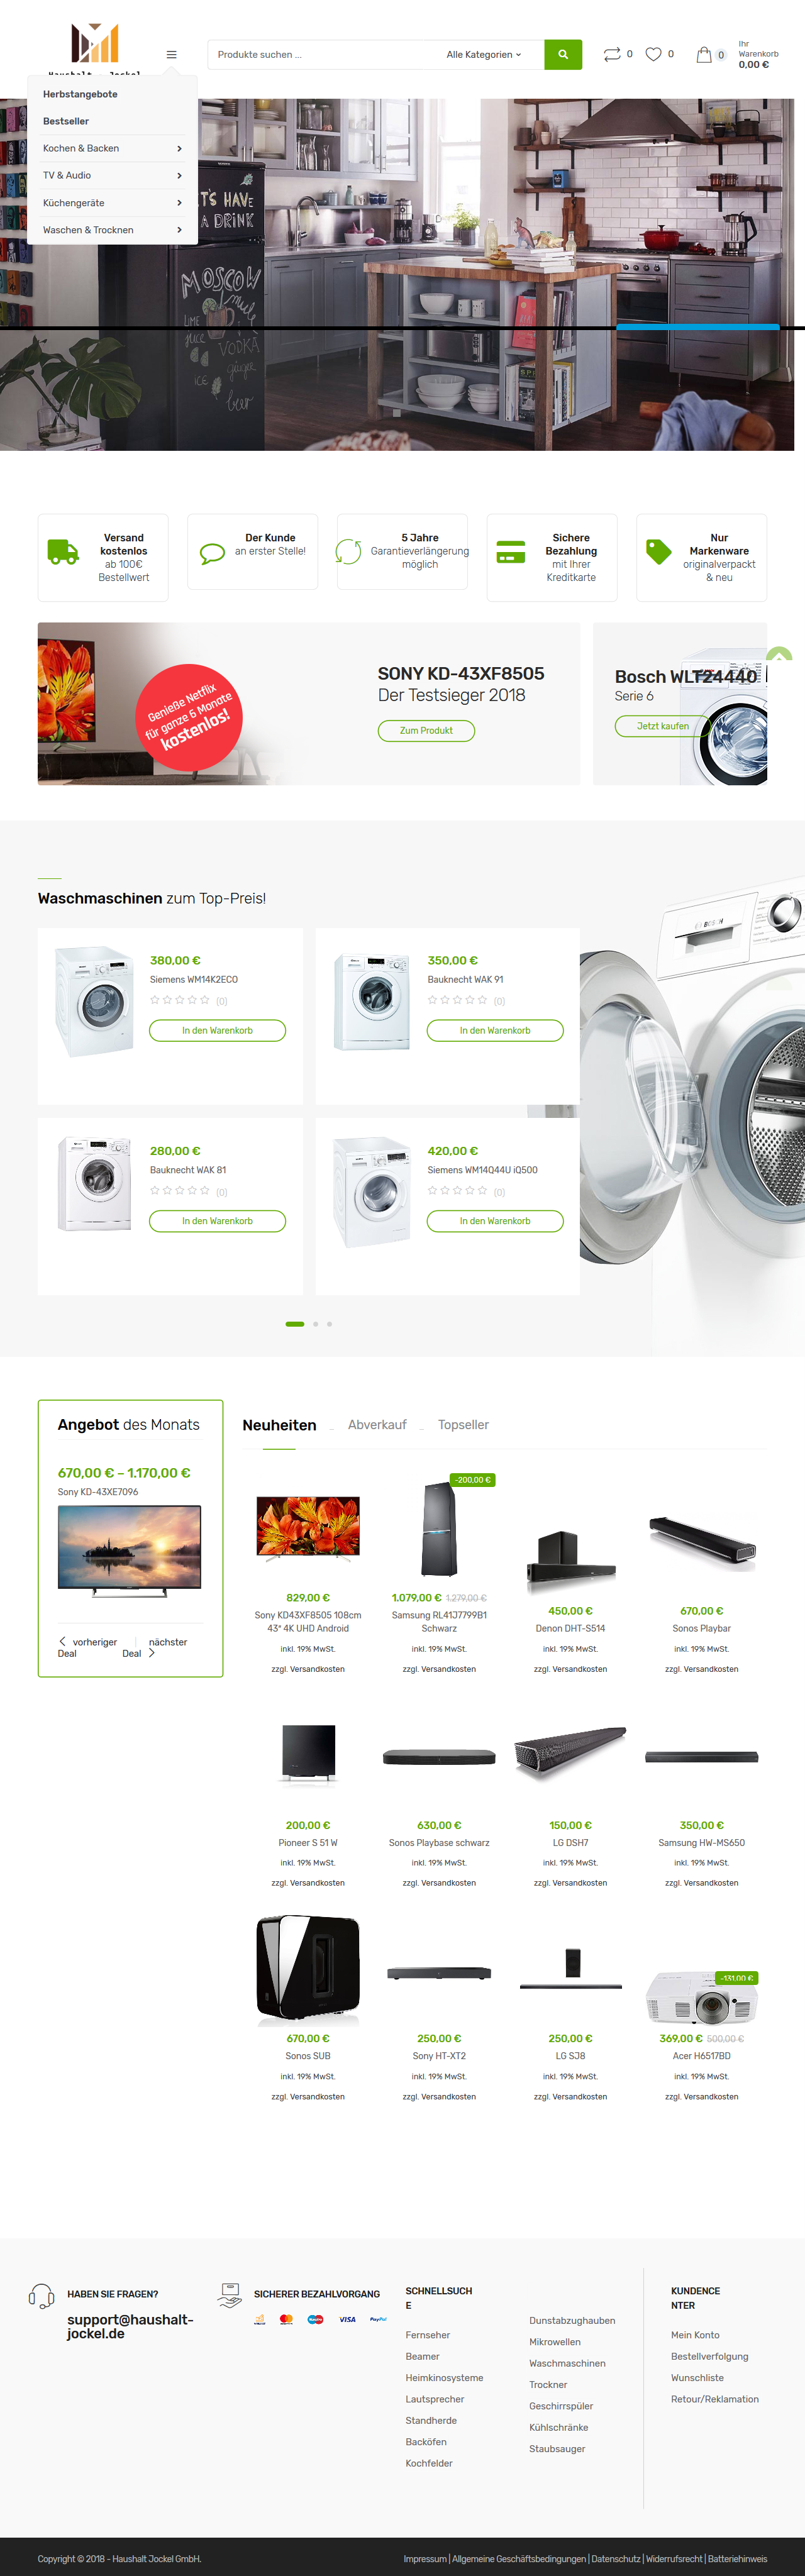
Task: Expand the Kochen & Backen submenu
Action: [x=112, y=148]
